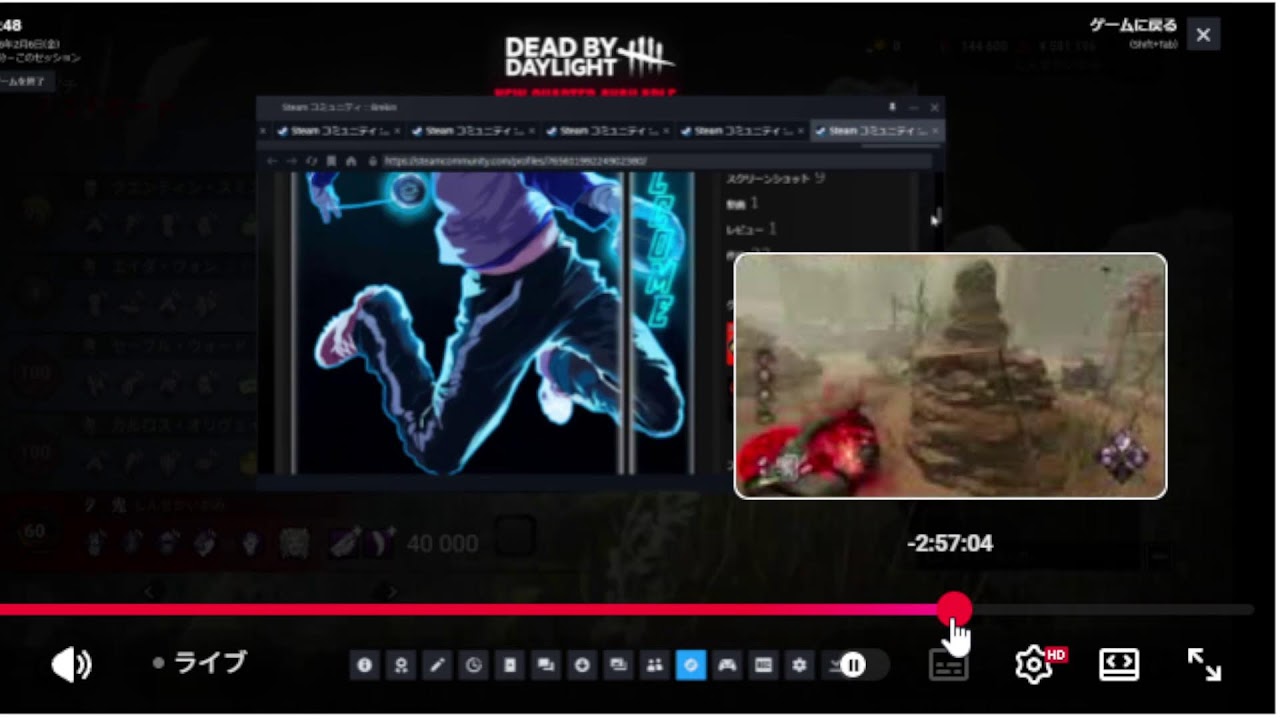Open the 動画 videos profile link

point(736,203)
